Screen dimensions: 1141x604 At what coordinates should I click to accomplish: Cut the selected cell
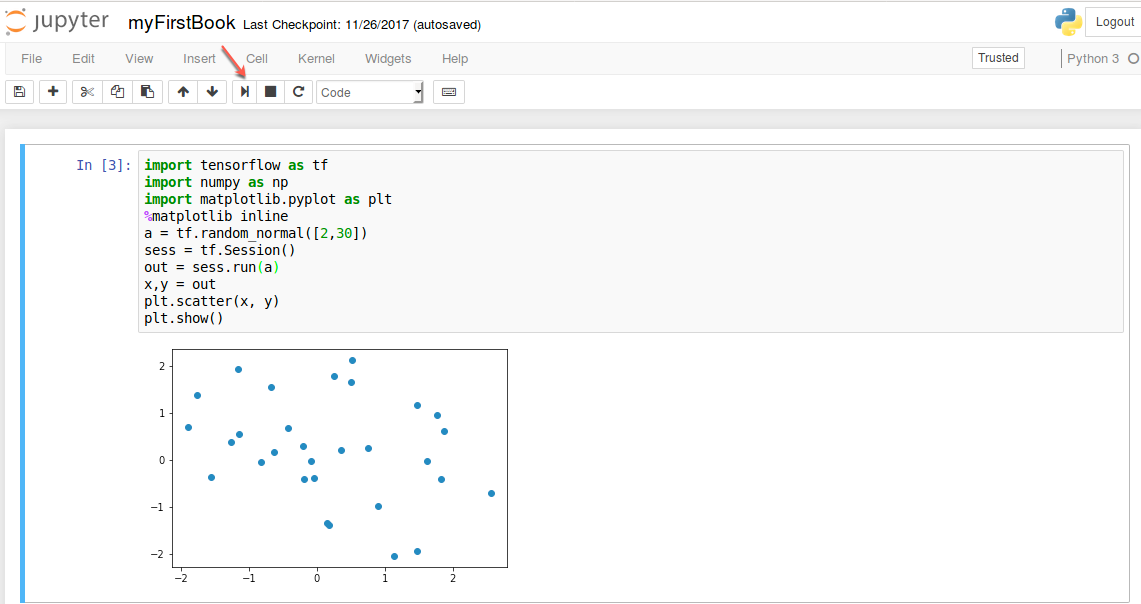click(86, 91)
